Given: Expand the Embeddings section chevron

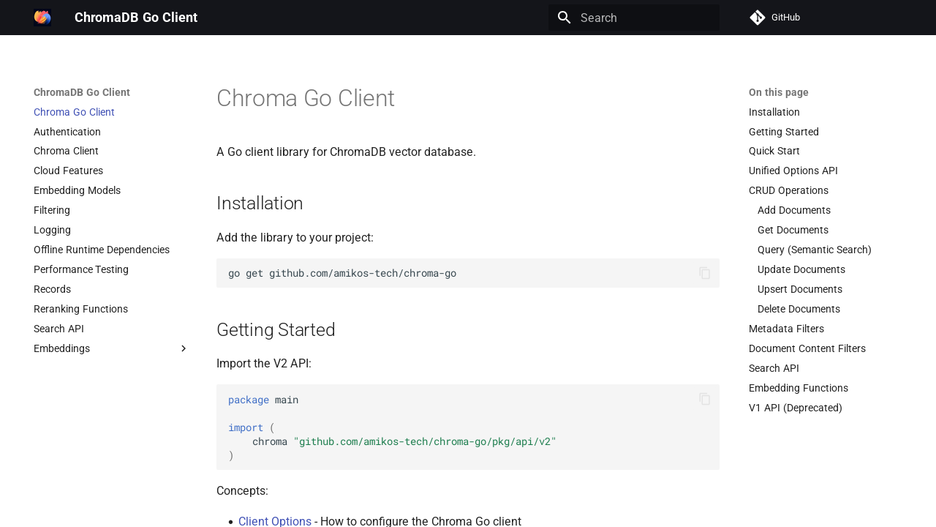Looking at the screenshot, I should tap(183, 349).
